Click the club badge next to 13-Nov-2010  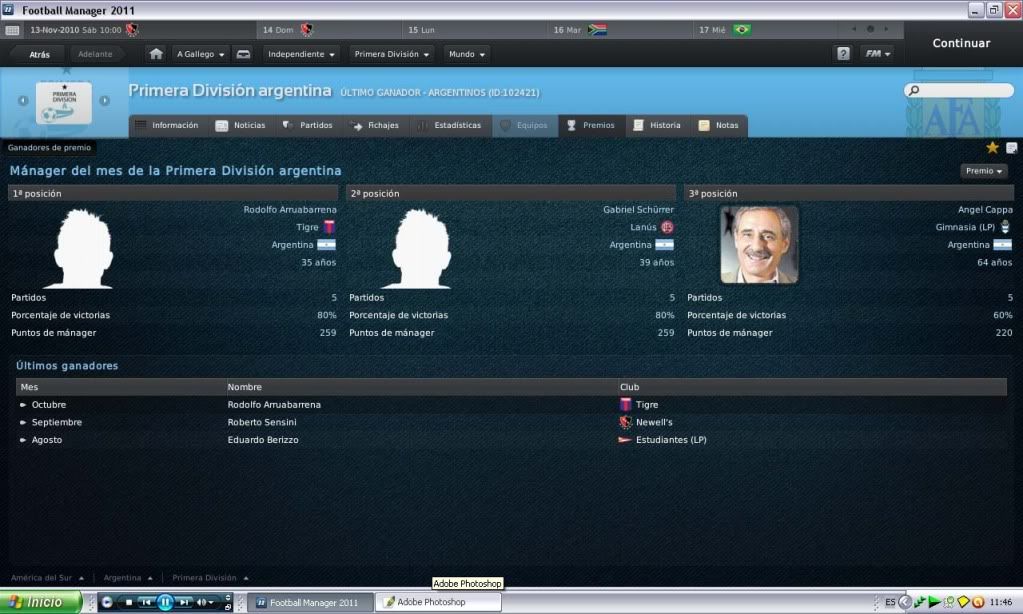[x=132, y=29]
